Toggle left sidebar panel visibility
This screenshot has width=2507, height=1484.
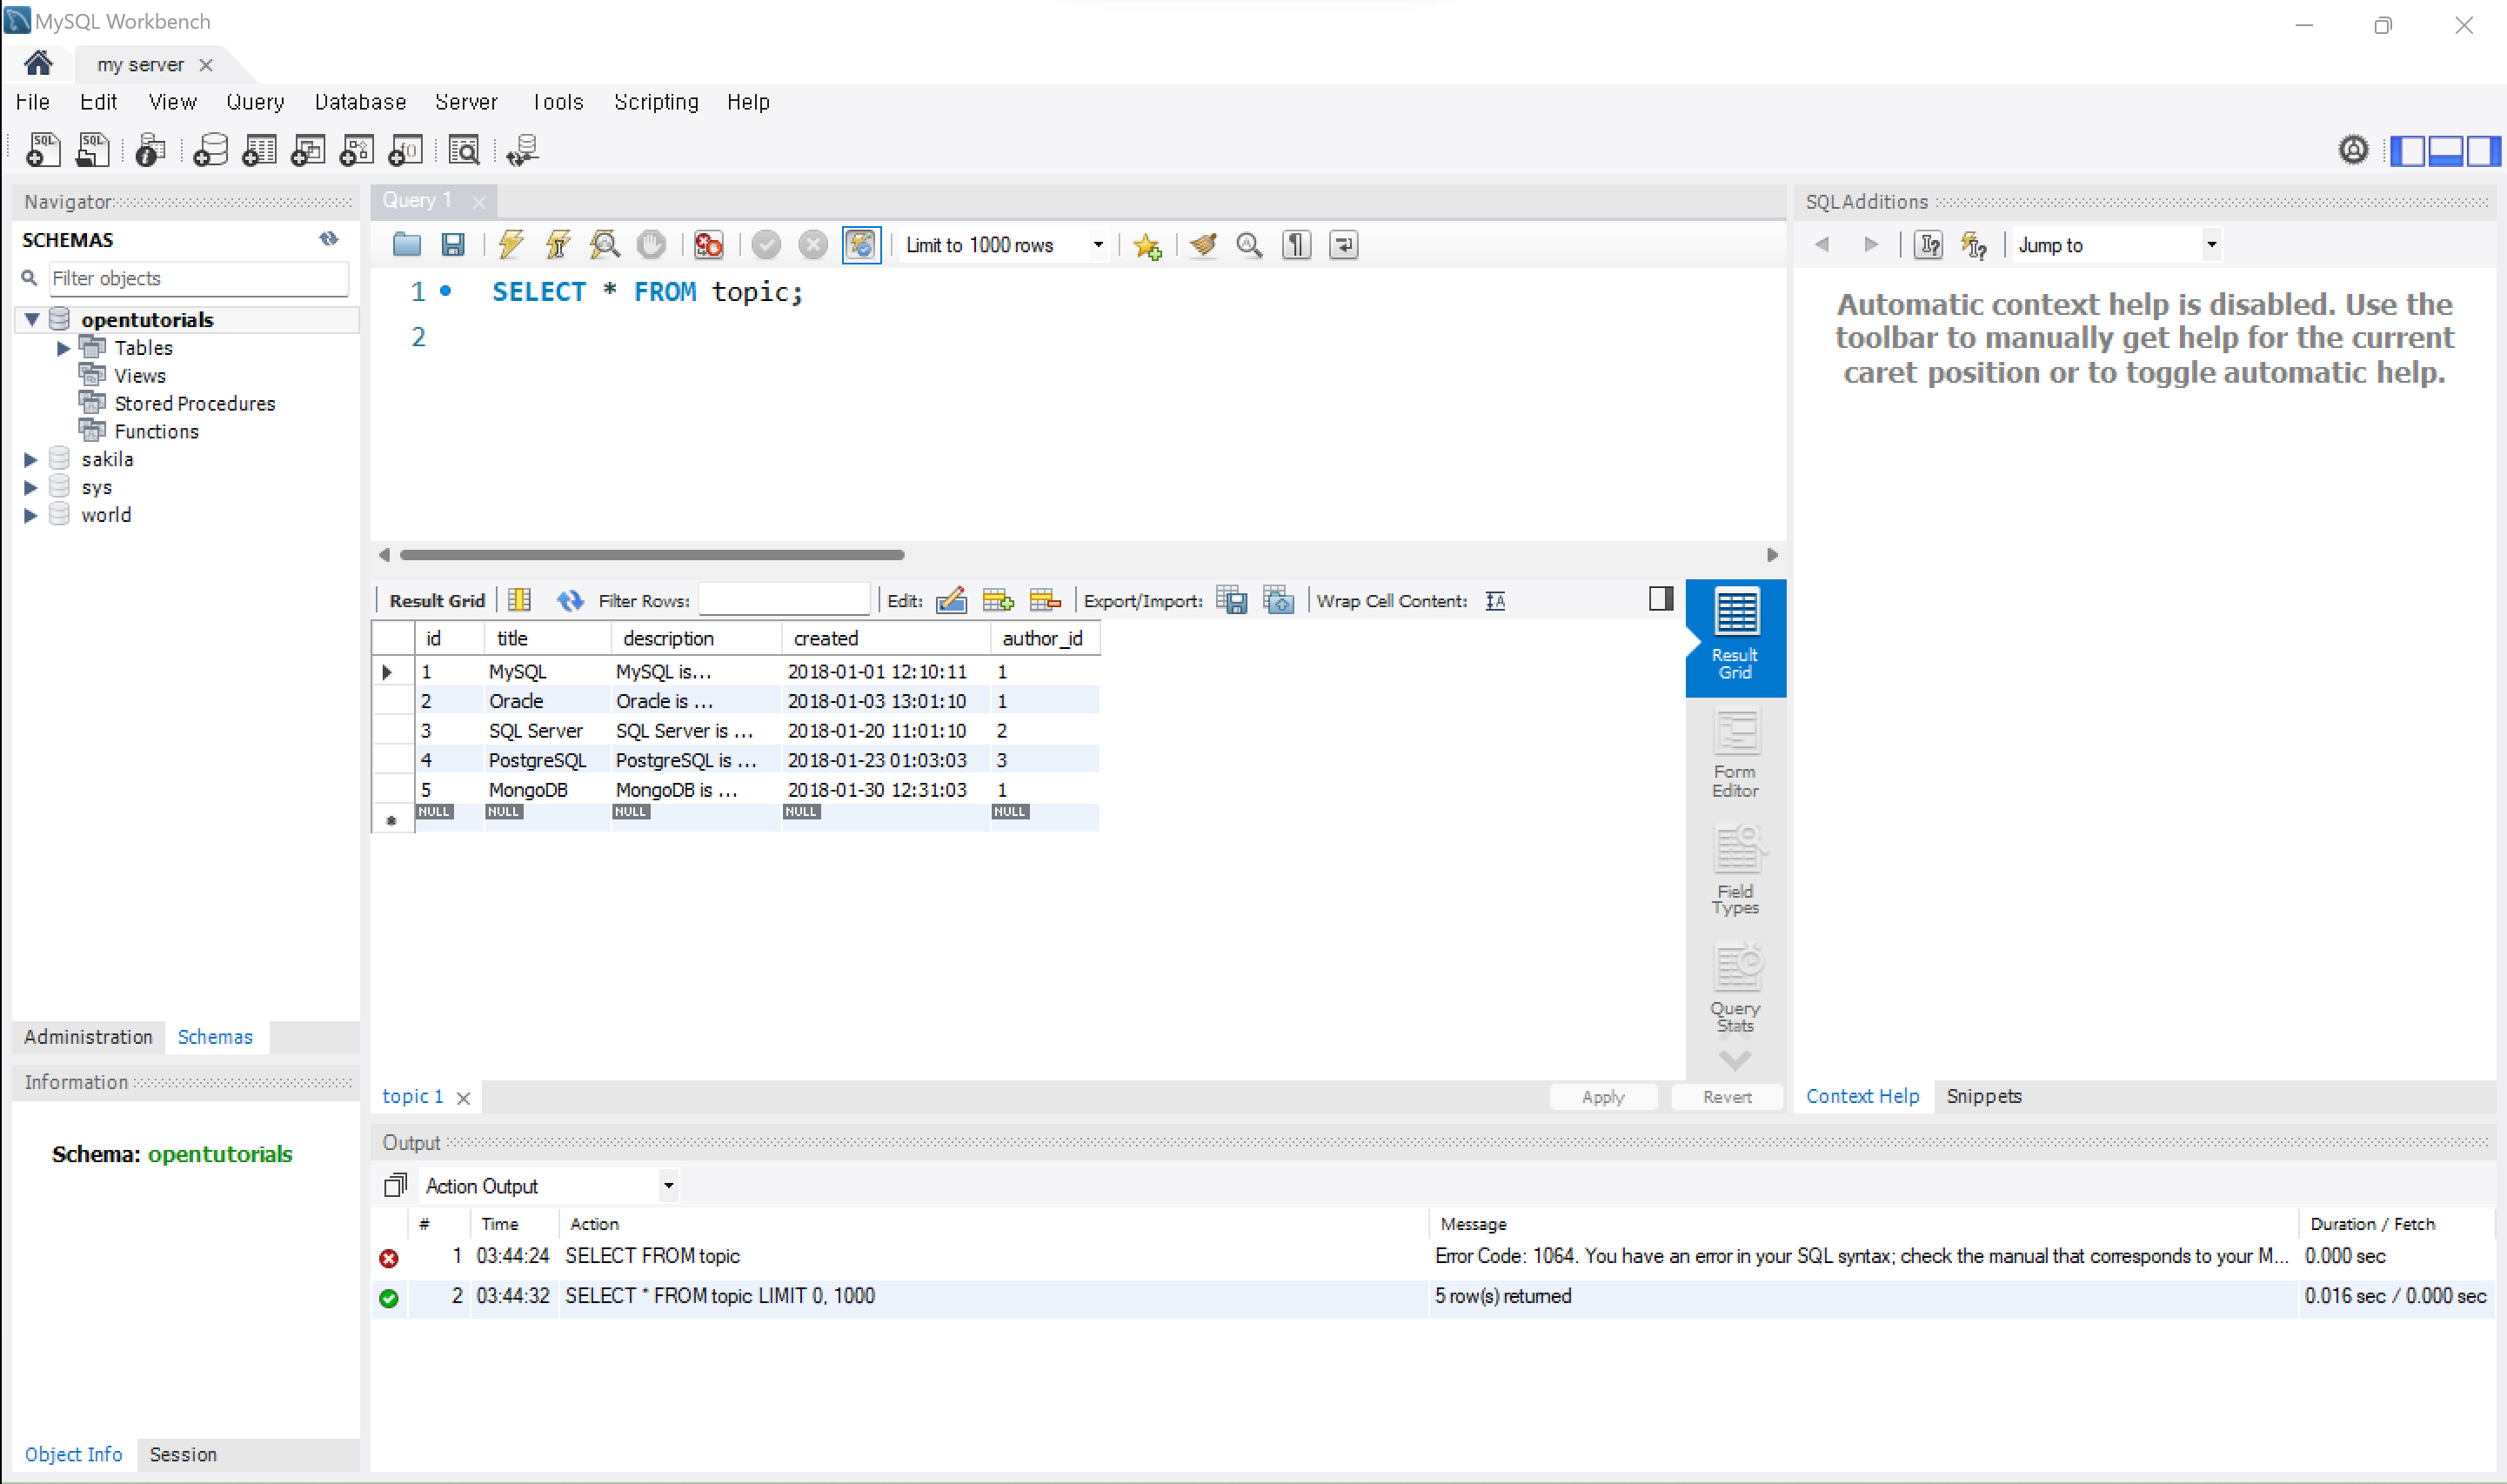pos(2408,151)
